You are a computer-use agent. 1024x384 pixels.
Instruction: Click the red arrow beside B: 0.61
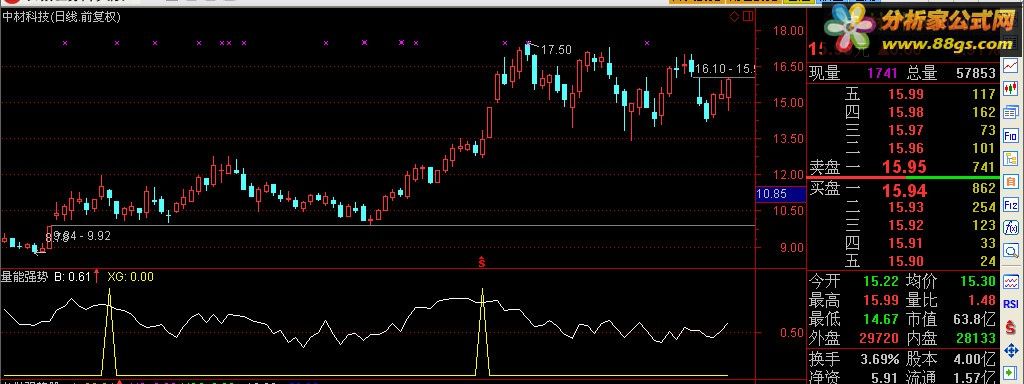(x=97, y=276)
